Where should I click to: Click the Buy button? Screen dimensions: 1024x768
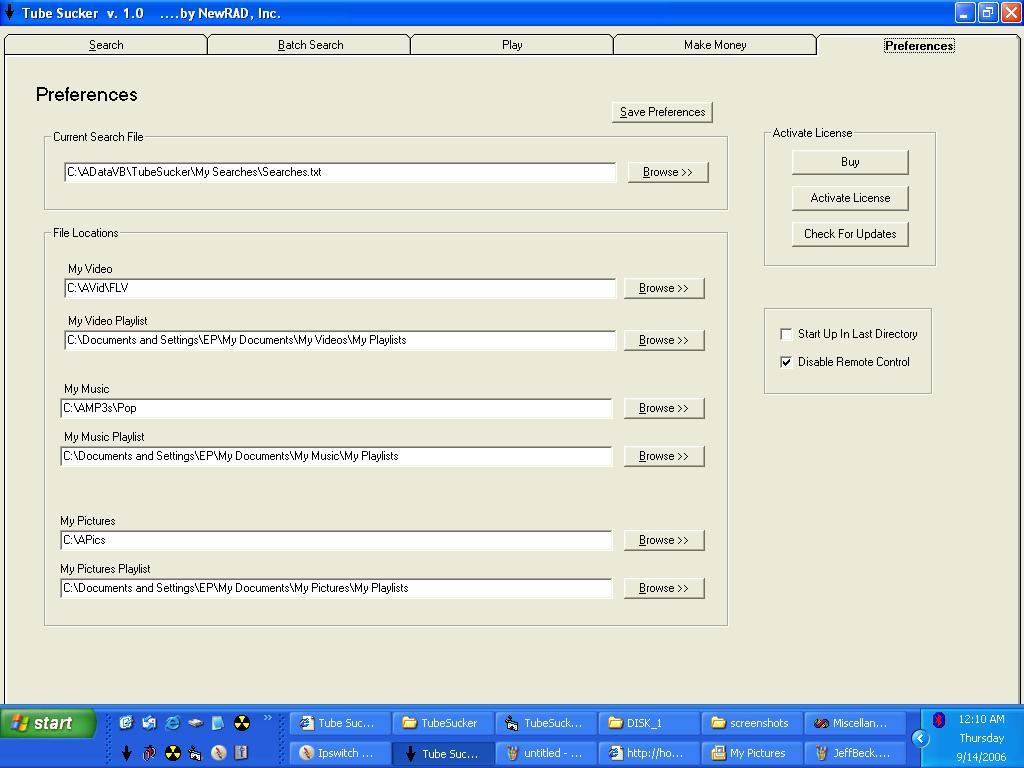tap(850, 162)
